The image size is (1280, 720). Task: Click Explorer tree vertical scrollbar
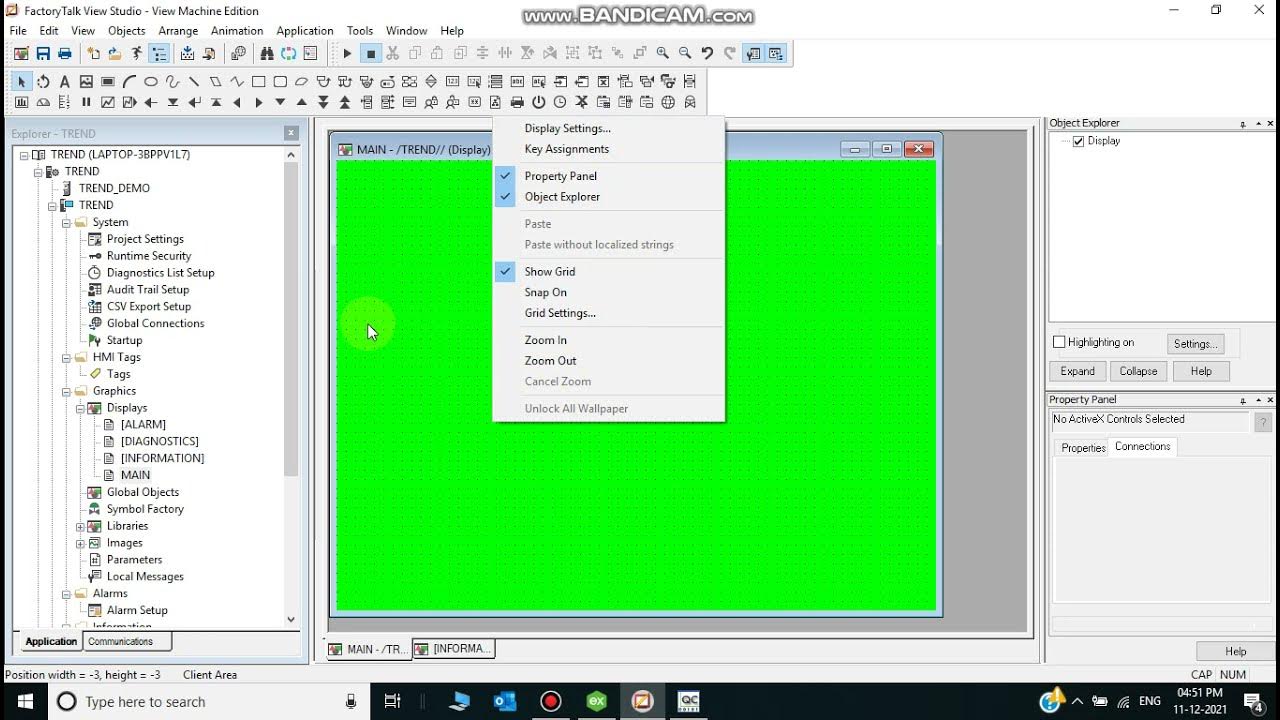[291, 387]
